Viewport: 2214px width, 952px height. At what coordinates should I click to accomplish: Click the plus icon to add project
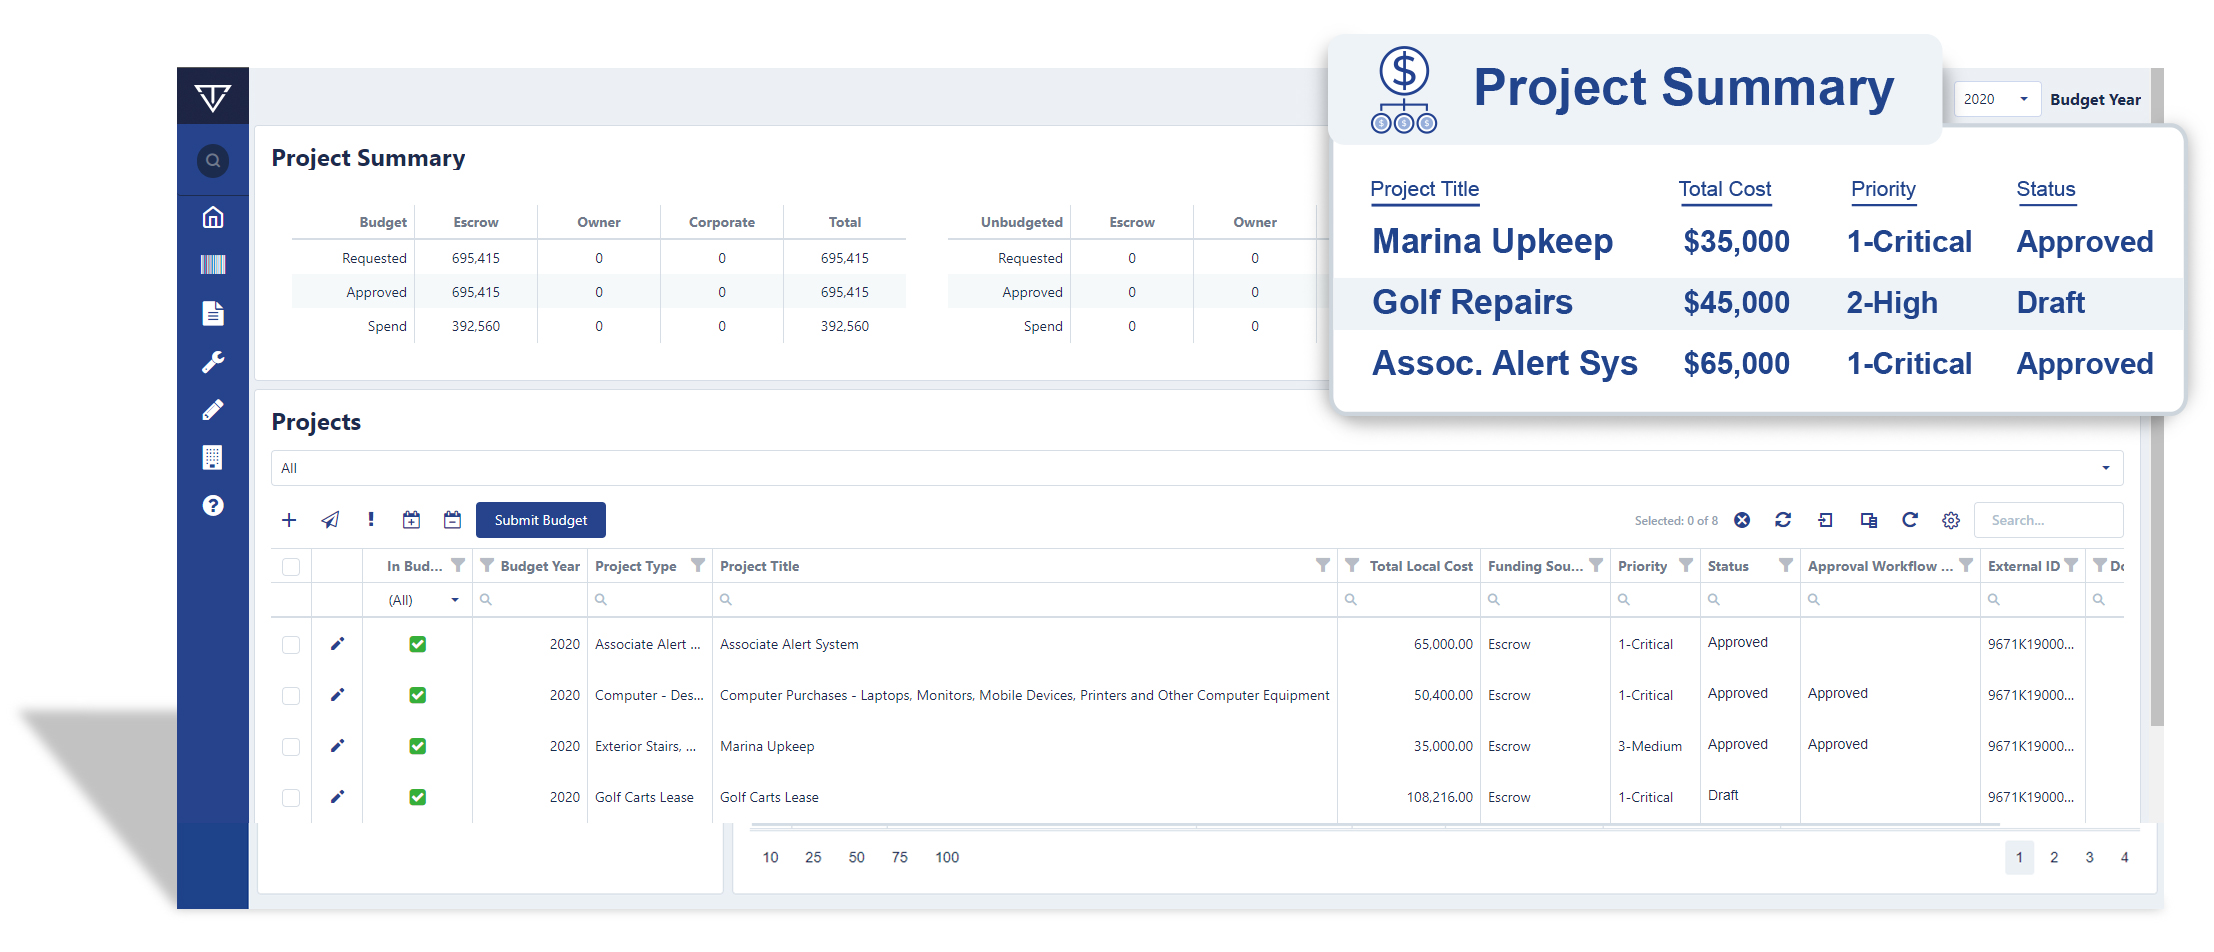289,520
